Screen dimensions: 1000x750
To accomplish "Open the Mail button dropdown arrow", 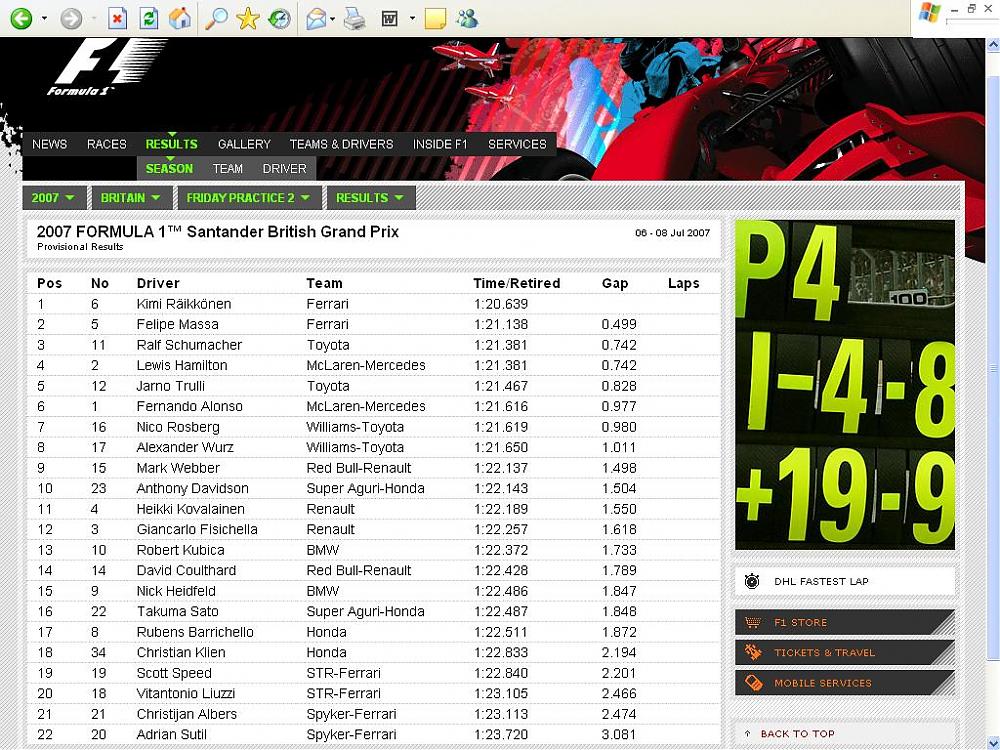I will pos(333,19).
